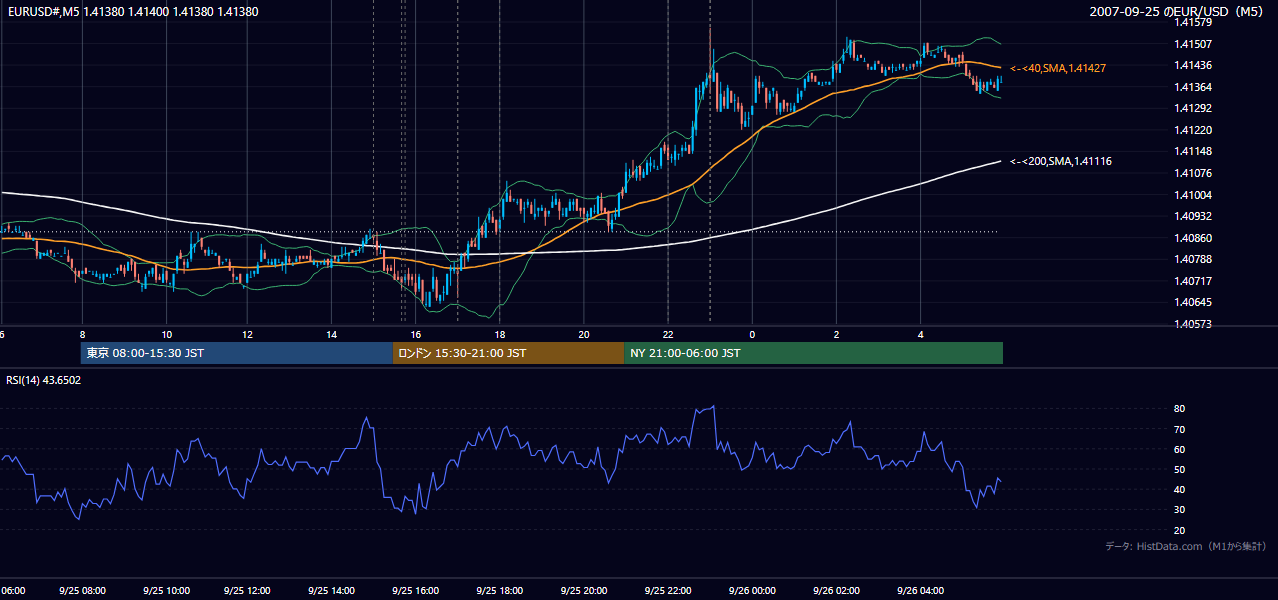Click hour label 22 below price chart
This screenshot has height=600, width=1278.
pyautogui.click(x=668, y=334)
